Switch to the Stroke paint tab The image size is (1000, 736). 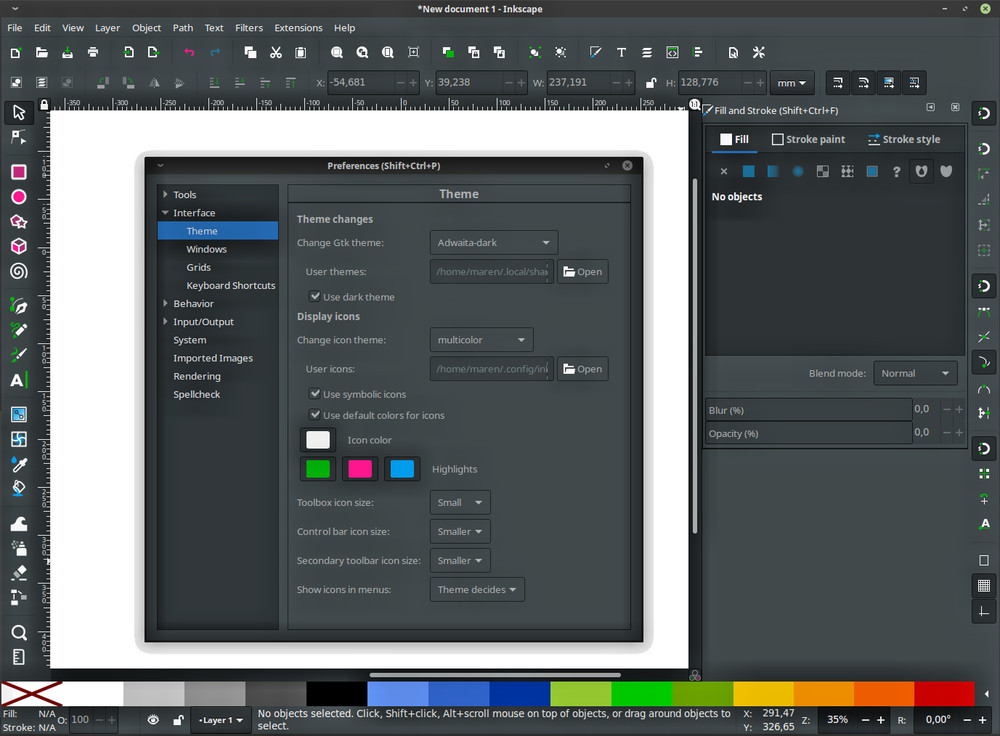(x=808, y=139)
